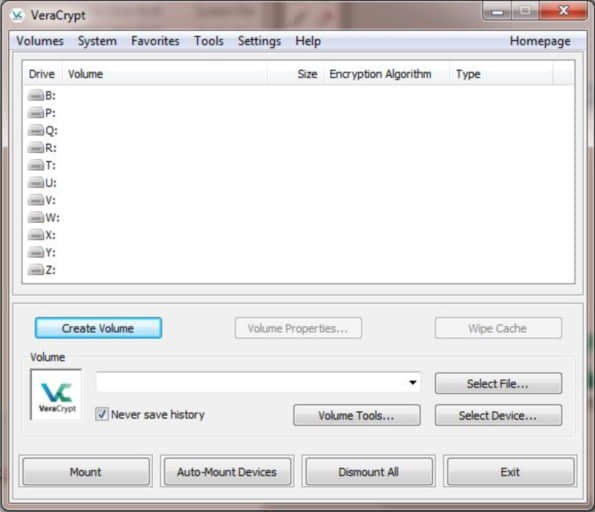Click the T: drive icon
The image size is (595, 512).
(36, 165)
